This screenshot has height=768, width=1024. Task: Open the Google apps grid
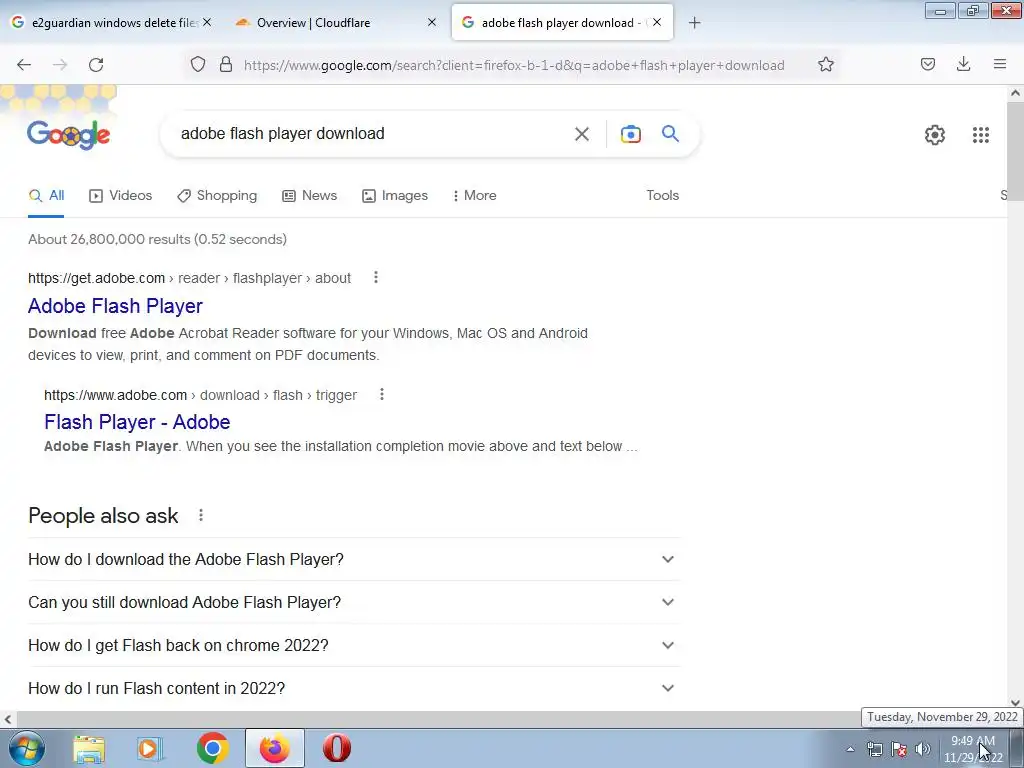click(x=980, y=135)
